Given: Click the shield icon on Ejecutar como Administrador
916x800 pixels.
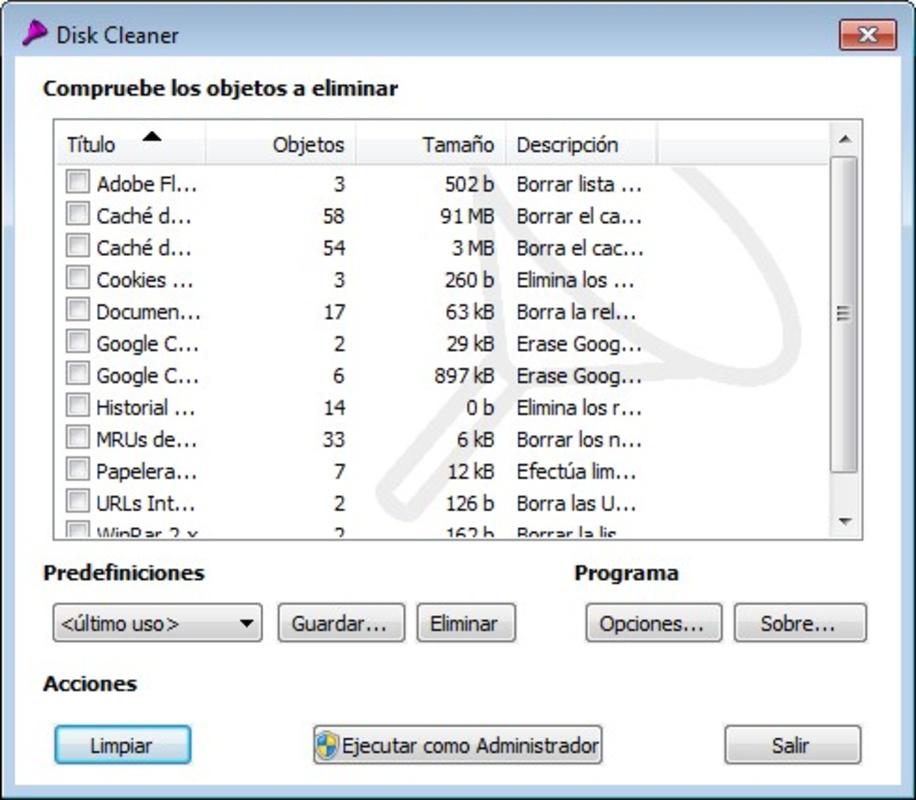Looking at the screenshot, I should point(327,745).
